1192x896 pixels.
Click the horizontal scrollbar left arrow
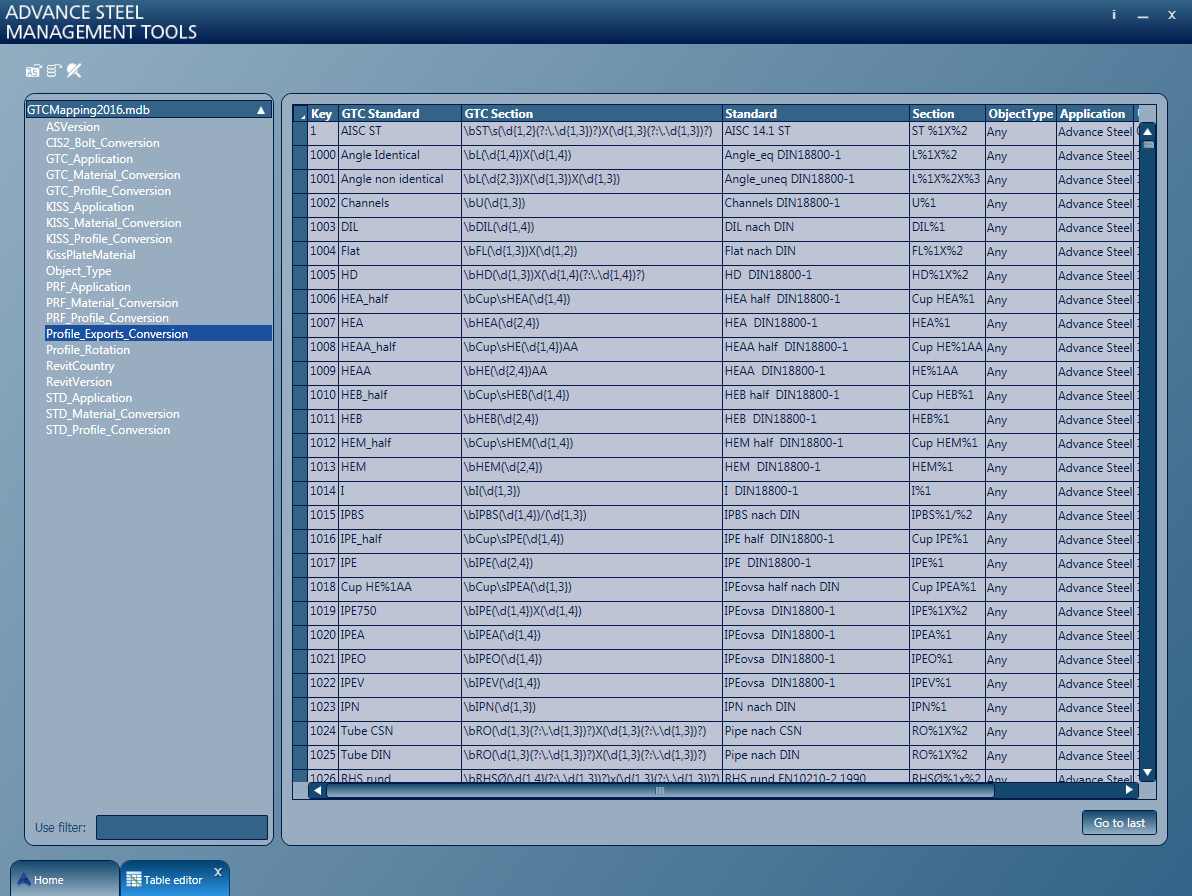click(318, 790)
